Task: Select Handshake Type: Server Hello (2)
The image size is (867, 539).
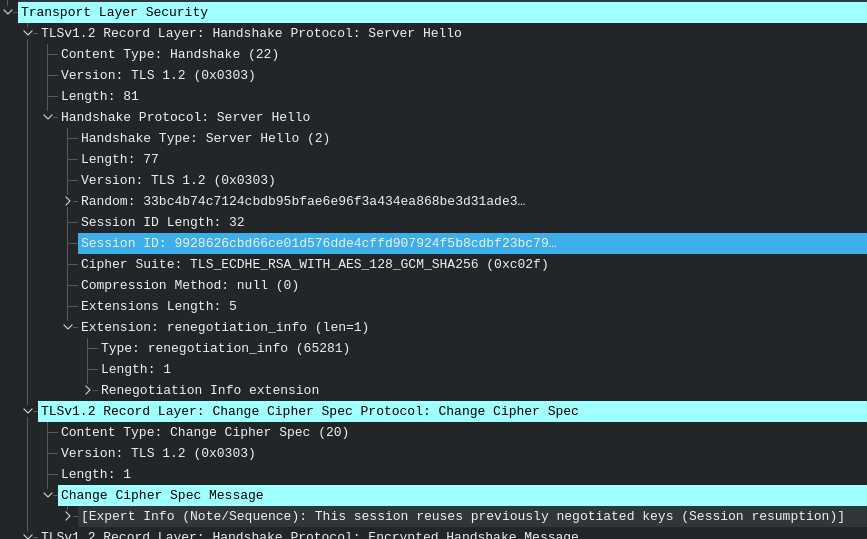Action: click(205, 138)
